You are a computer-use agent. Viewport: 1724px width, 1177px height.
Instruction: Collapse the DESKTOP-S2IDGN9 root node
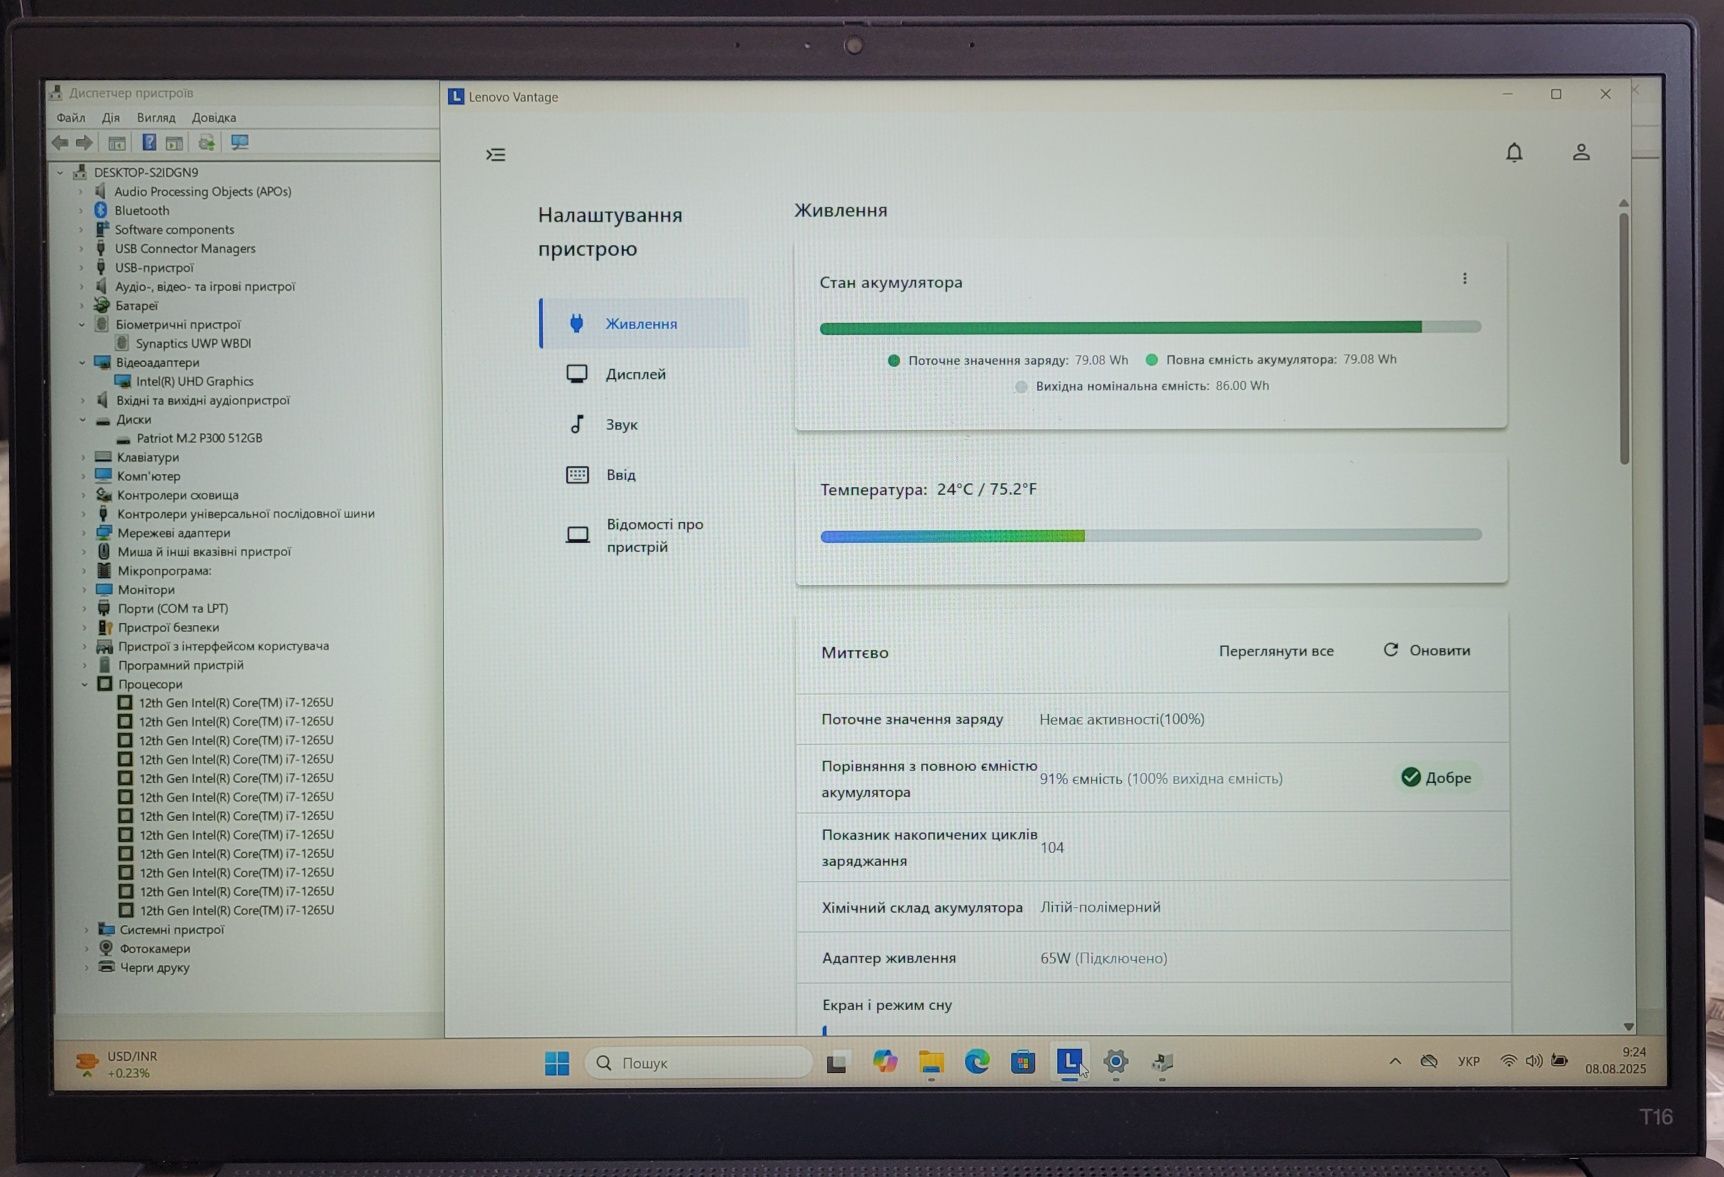(60, 173)
